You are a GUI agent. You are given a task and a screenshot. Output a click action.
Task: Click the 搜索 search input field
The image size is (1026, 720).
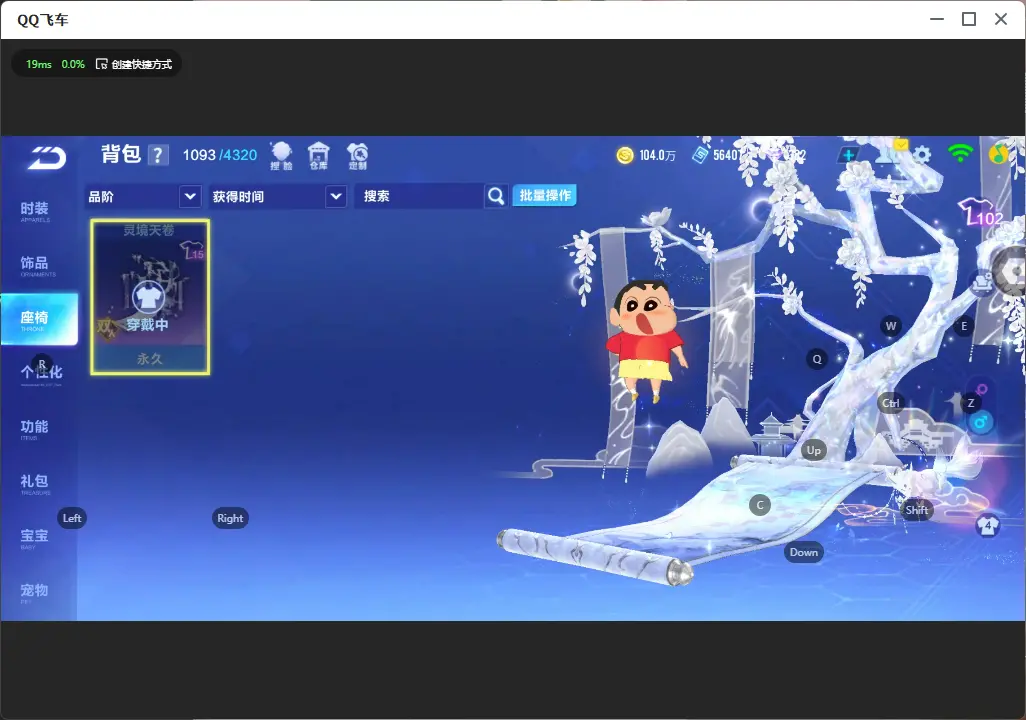point(419,196)
